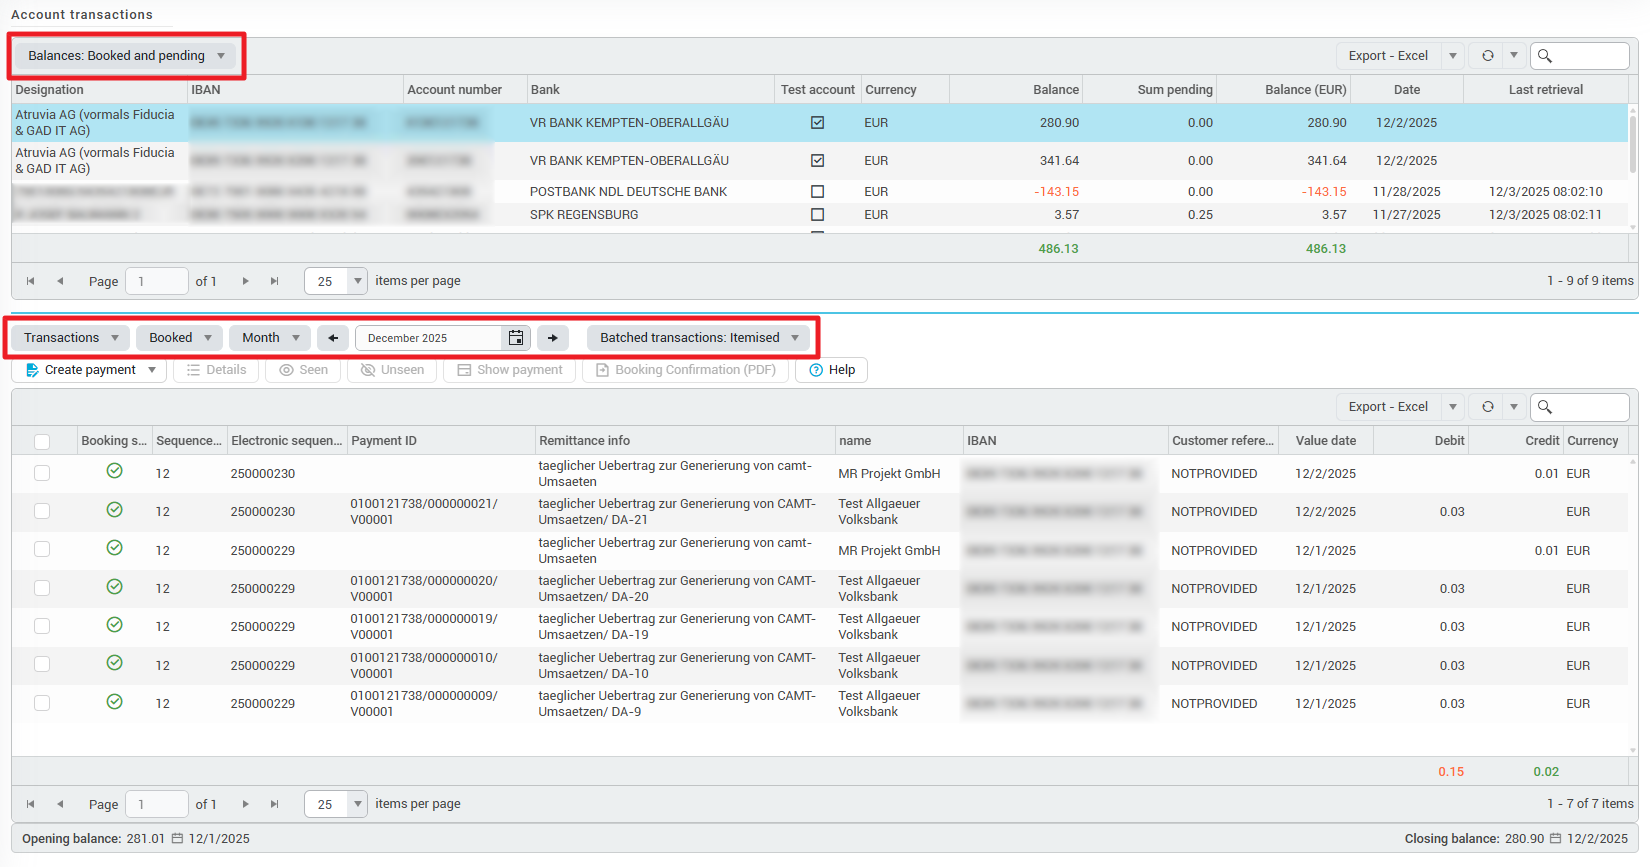This screenshot has height=867, width=1650.
Task: Go to first page of transactions grid
Action: (x=30, y=804)
